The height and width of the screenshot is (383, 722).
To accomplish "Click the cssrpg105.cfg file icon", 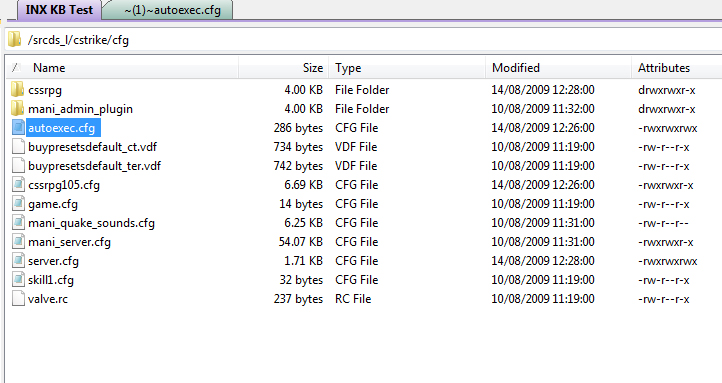I will point(18,185).
